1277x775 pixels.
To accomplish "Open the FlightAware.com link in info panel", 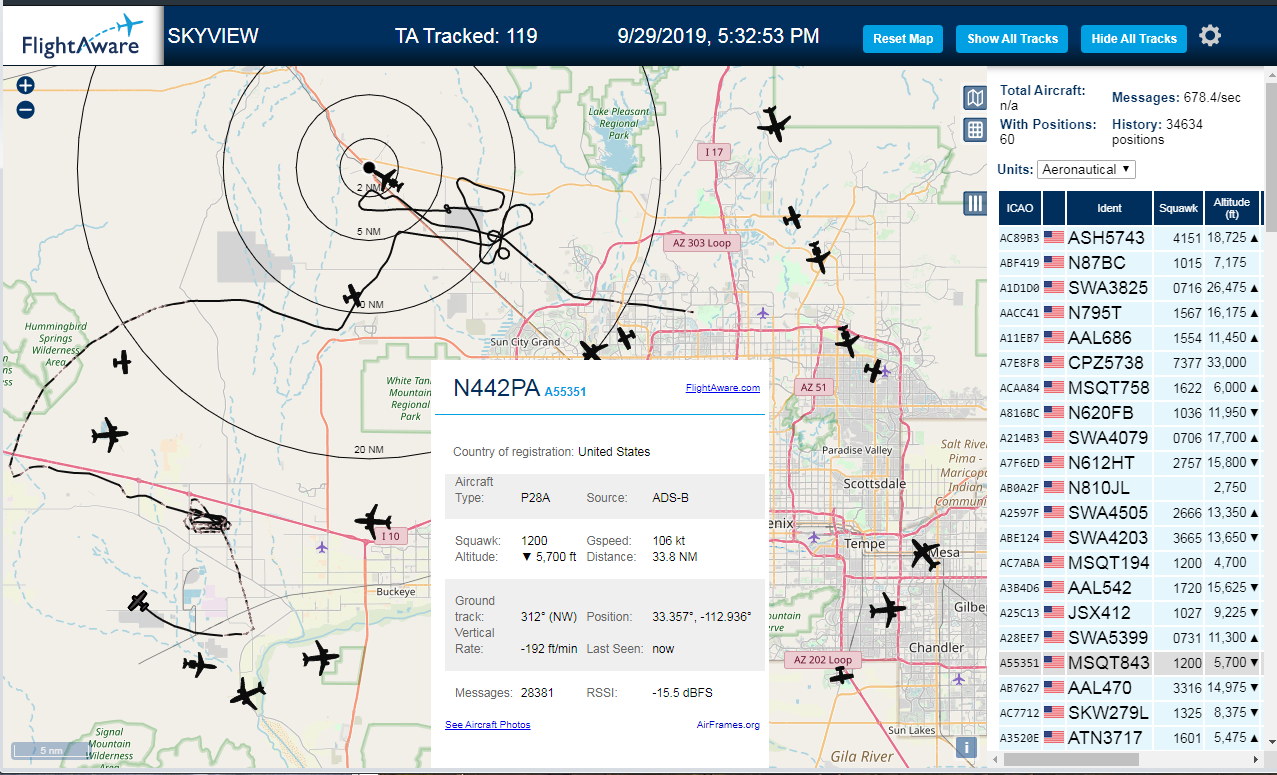I will click(722, 388).
